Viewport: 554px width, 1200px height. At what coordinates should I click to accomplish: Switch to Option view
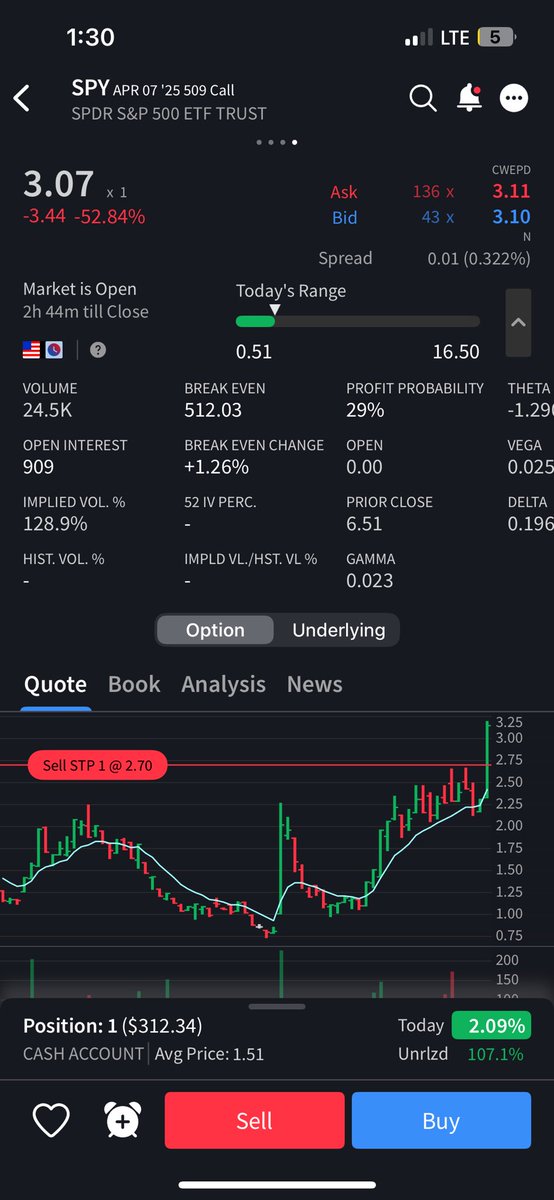pyautogui.click(x=215, y=630)
